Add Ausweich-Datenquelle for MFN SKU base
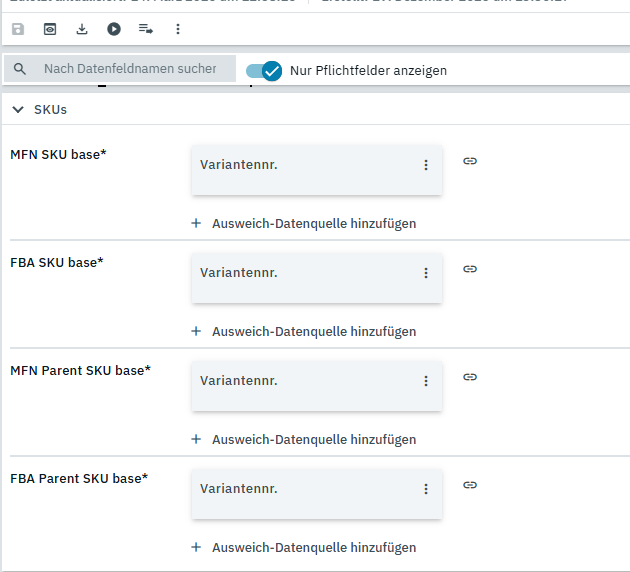Screen dimensions: 630x572 click(303, 223)
